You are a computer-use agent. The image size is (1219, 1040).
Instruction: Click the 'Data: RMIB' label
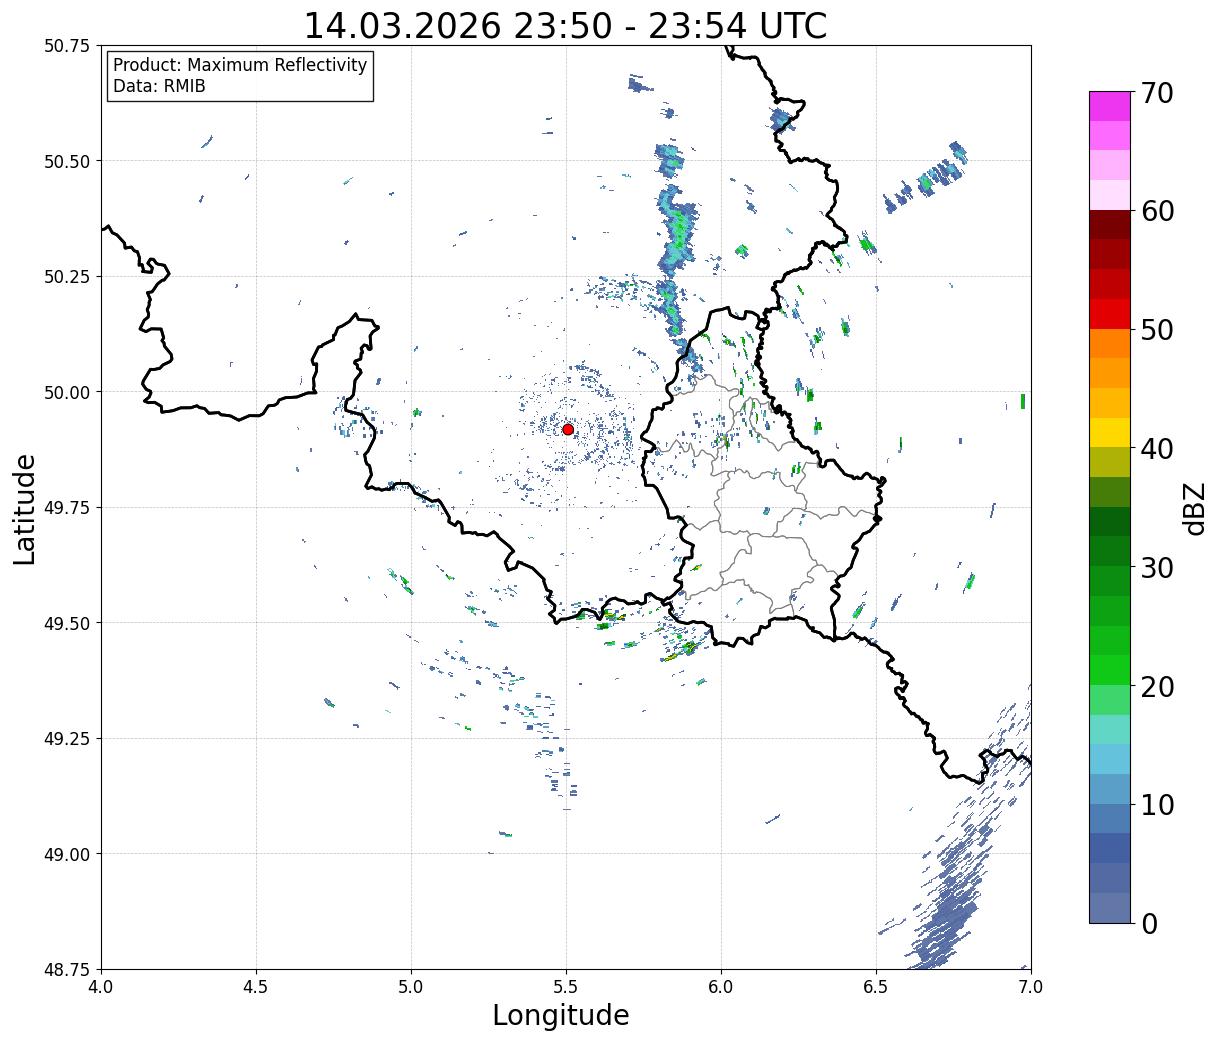pos(159,86)
